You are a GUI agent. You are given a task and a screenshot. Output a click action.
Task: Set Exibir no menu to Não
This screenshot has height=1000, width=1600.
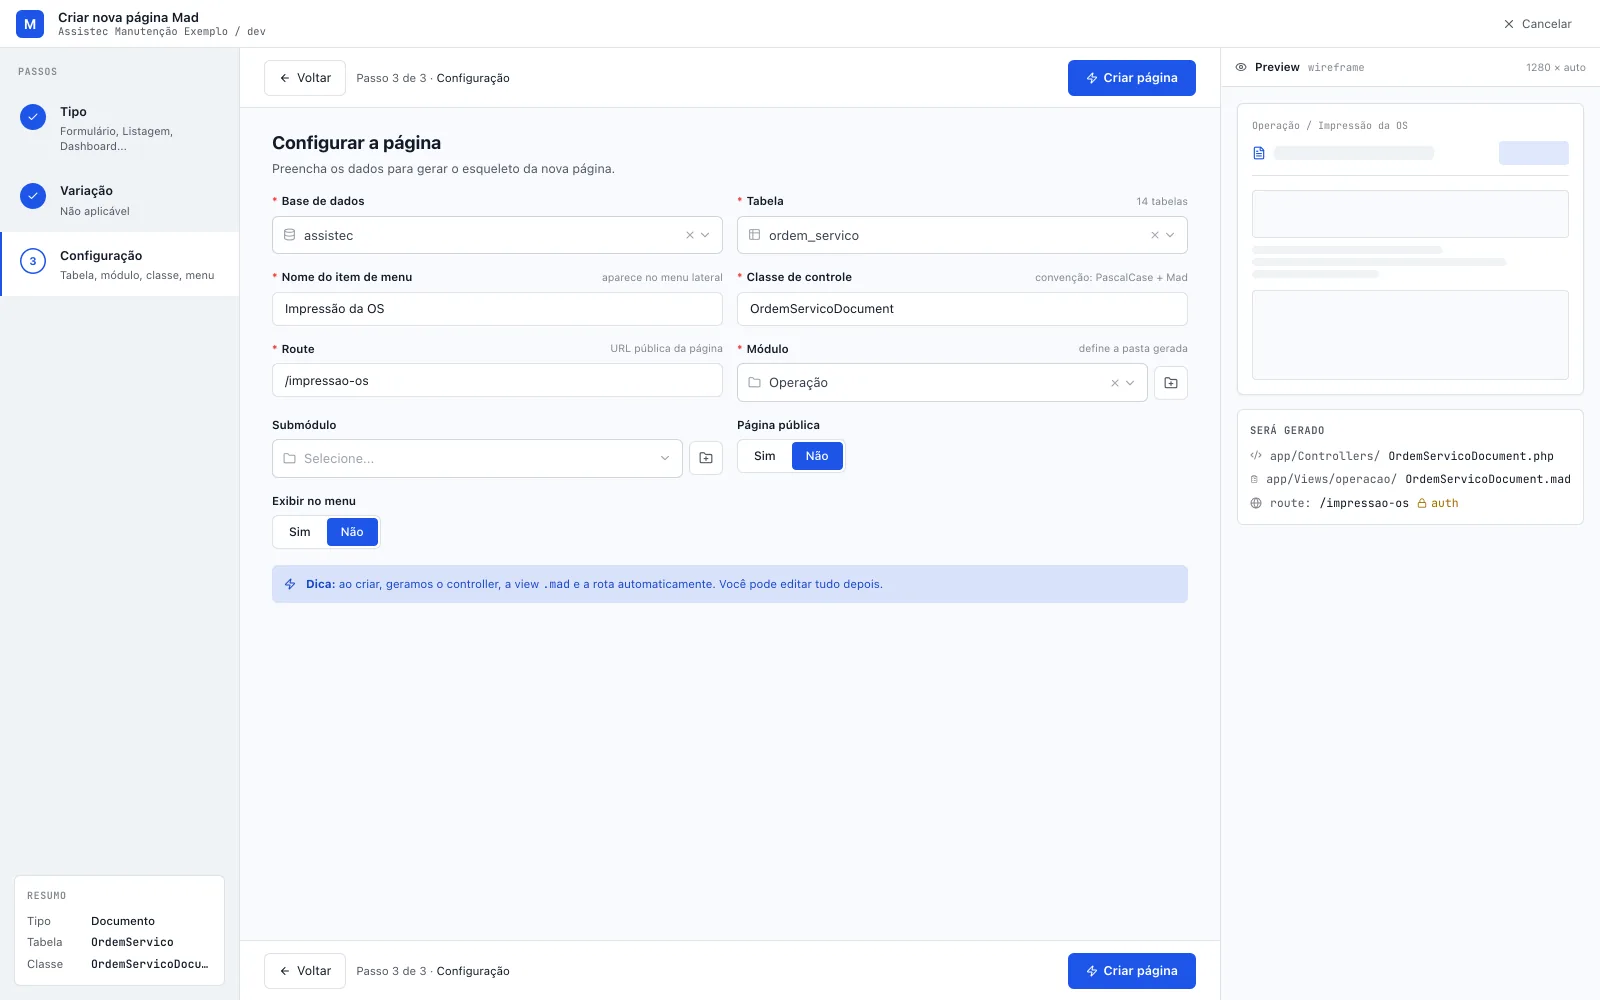(x=352, y=532)
